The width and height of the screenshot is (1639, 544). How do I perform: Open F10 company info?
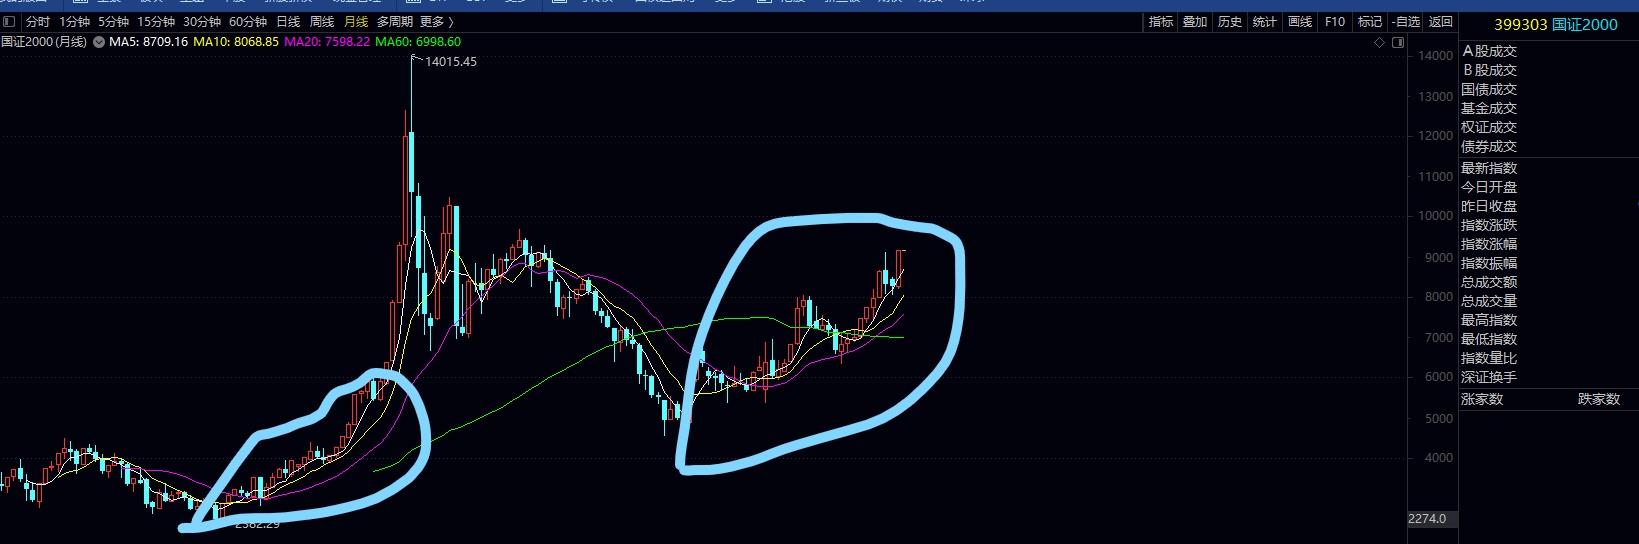tap(1335, 21)
